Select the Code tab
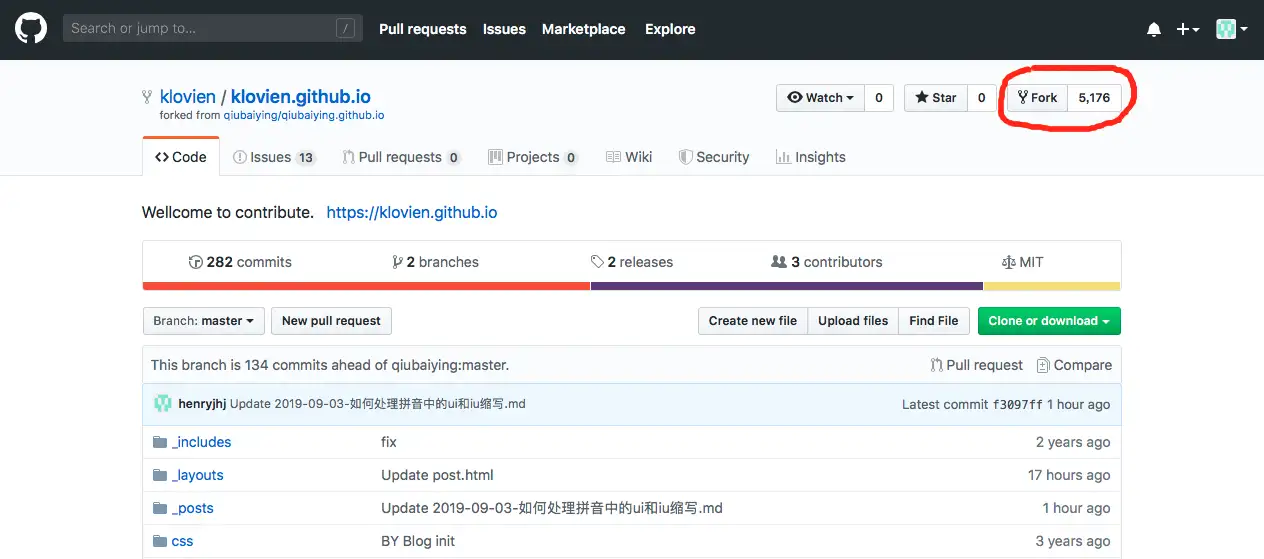The width and height of the screenshot is (1264, 559). coord(181,157)
